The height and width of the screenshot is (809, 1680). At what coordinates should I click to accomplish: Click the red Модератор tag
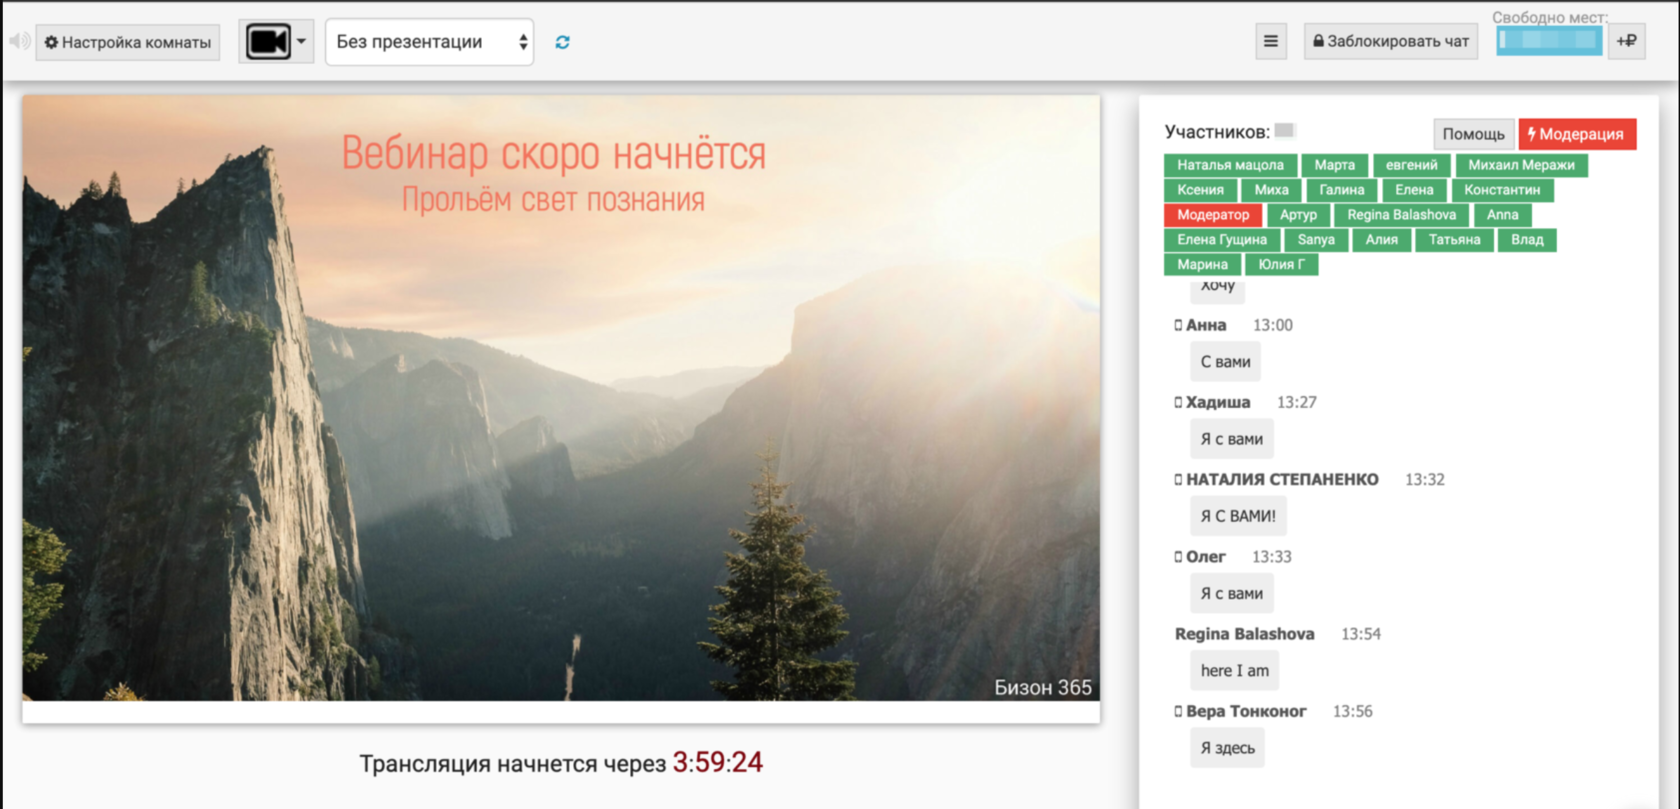[1213, 215]
